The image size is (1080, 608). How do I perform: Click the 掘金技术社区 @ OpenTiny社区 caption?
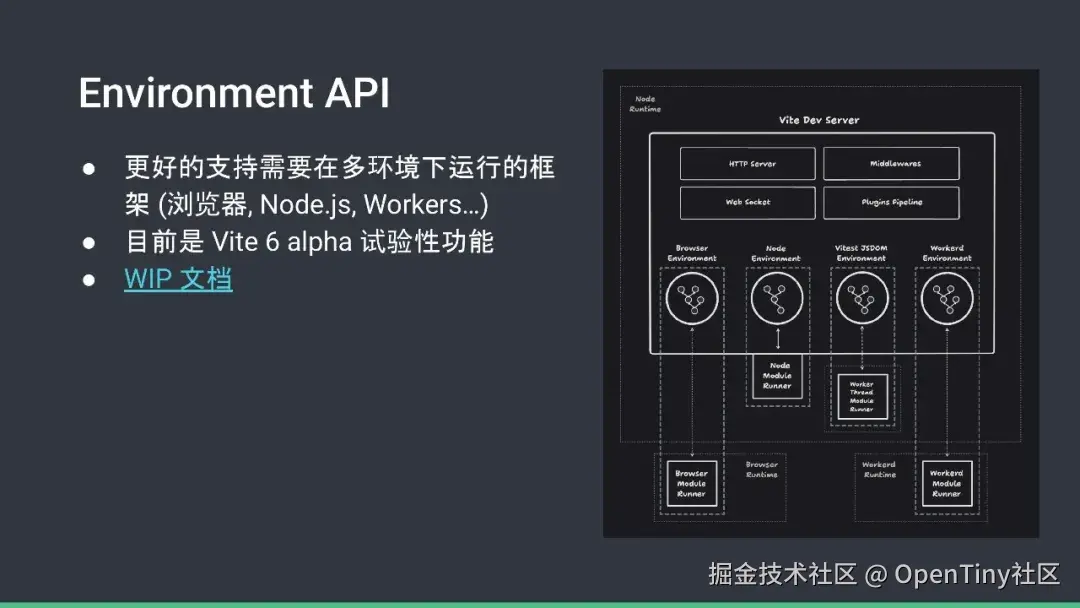click(x=884, y=574)
